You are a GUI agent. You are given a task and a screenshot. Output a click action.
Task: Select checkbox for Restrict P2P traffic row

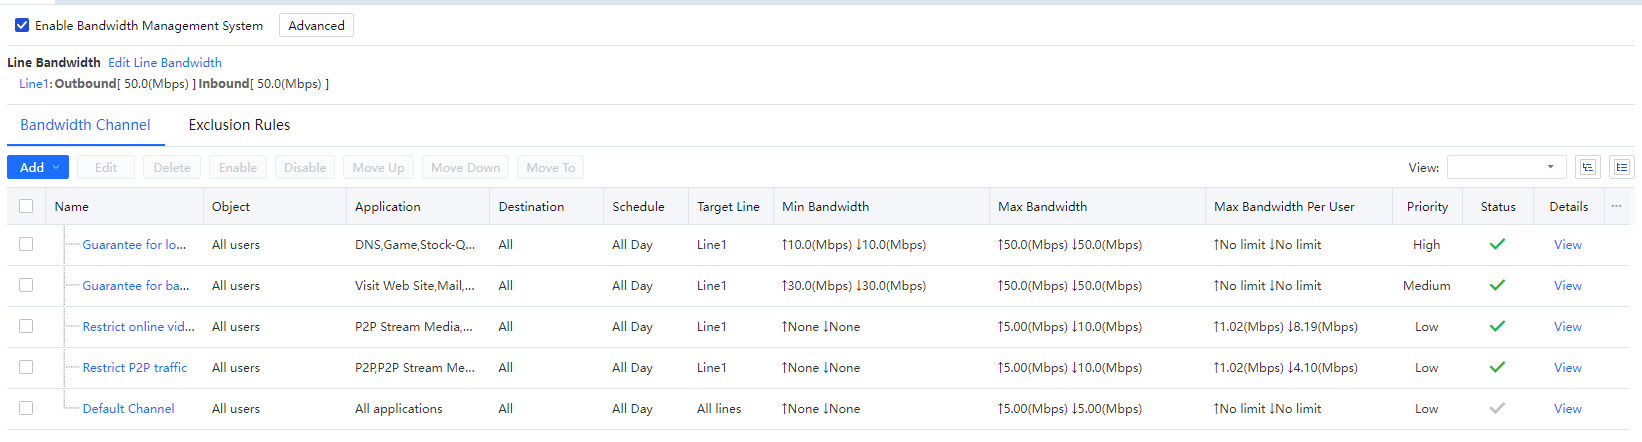pyautogui.click(x=26, y=367)
